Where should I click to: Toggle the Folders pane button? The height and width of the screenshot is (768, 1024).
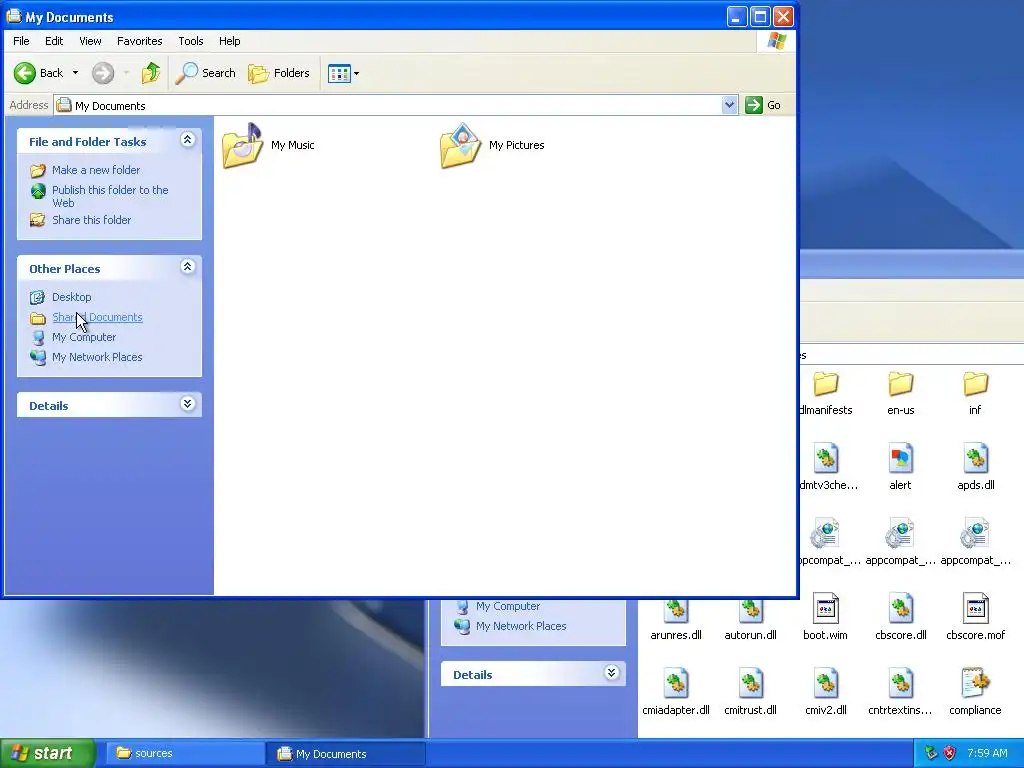[279, 73]
